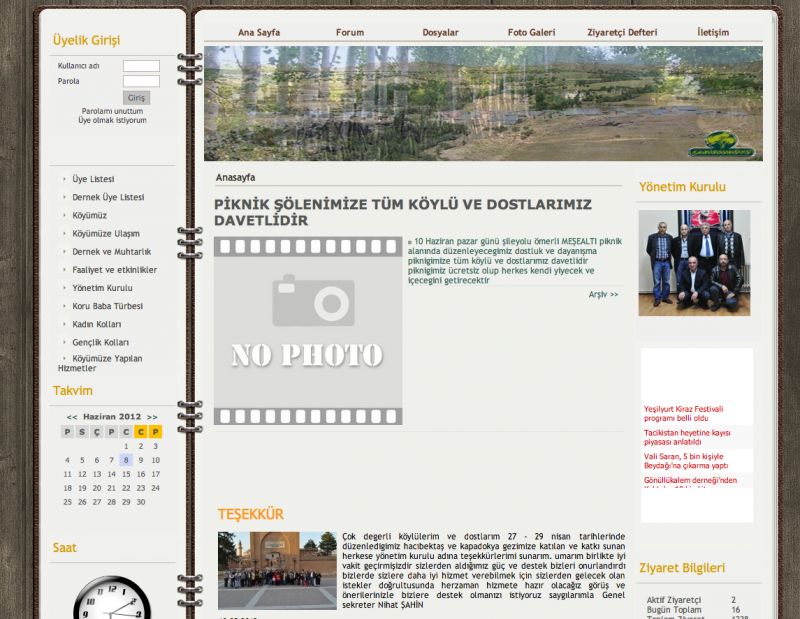Go to next month in calendar

152,417
